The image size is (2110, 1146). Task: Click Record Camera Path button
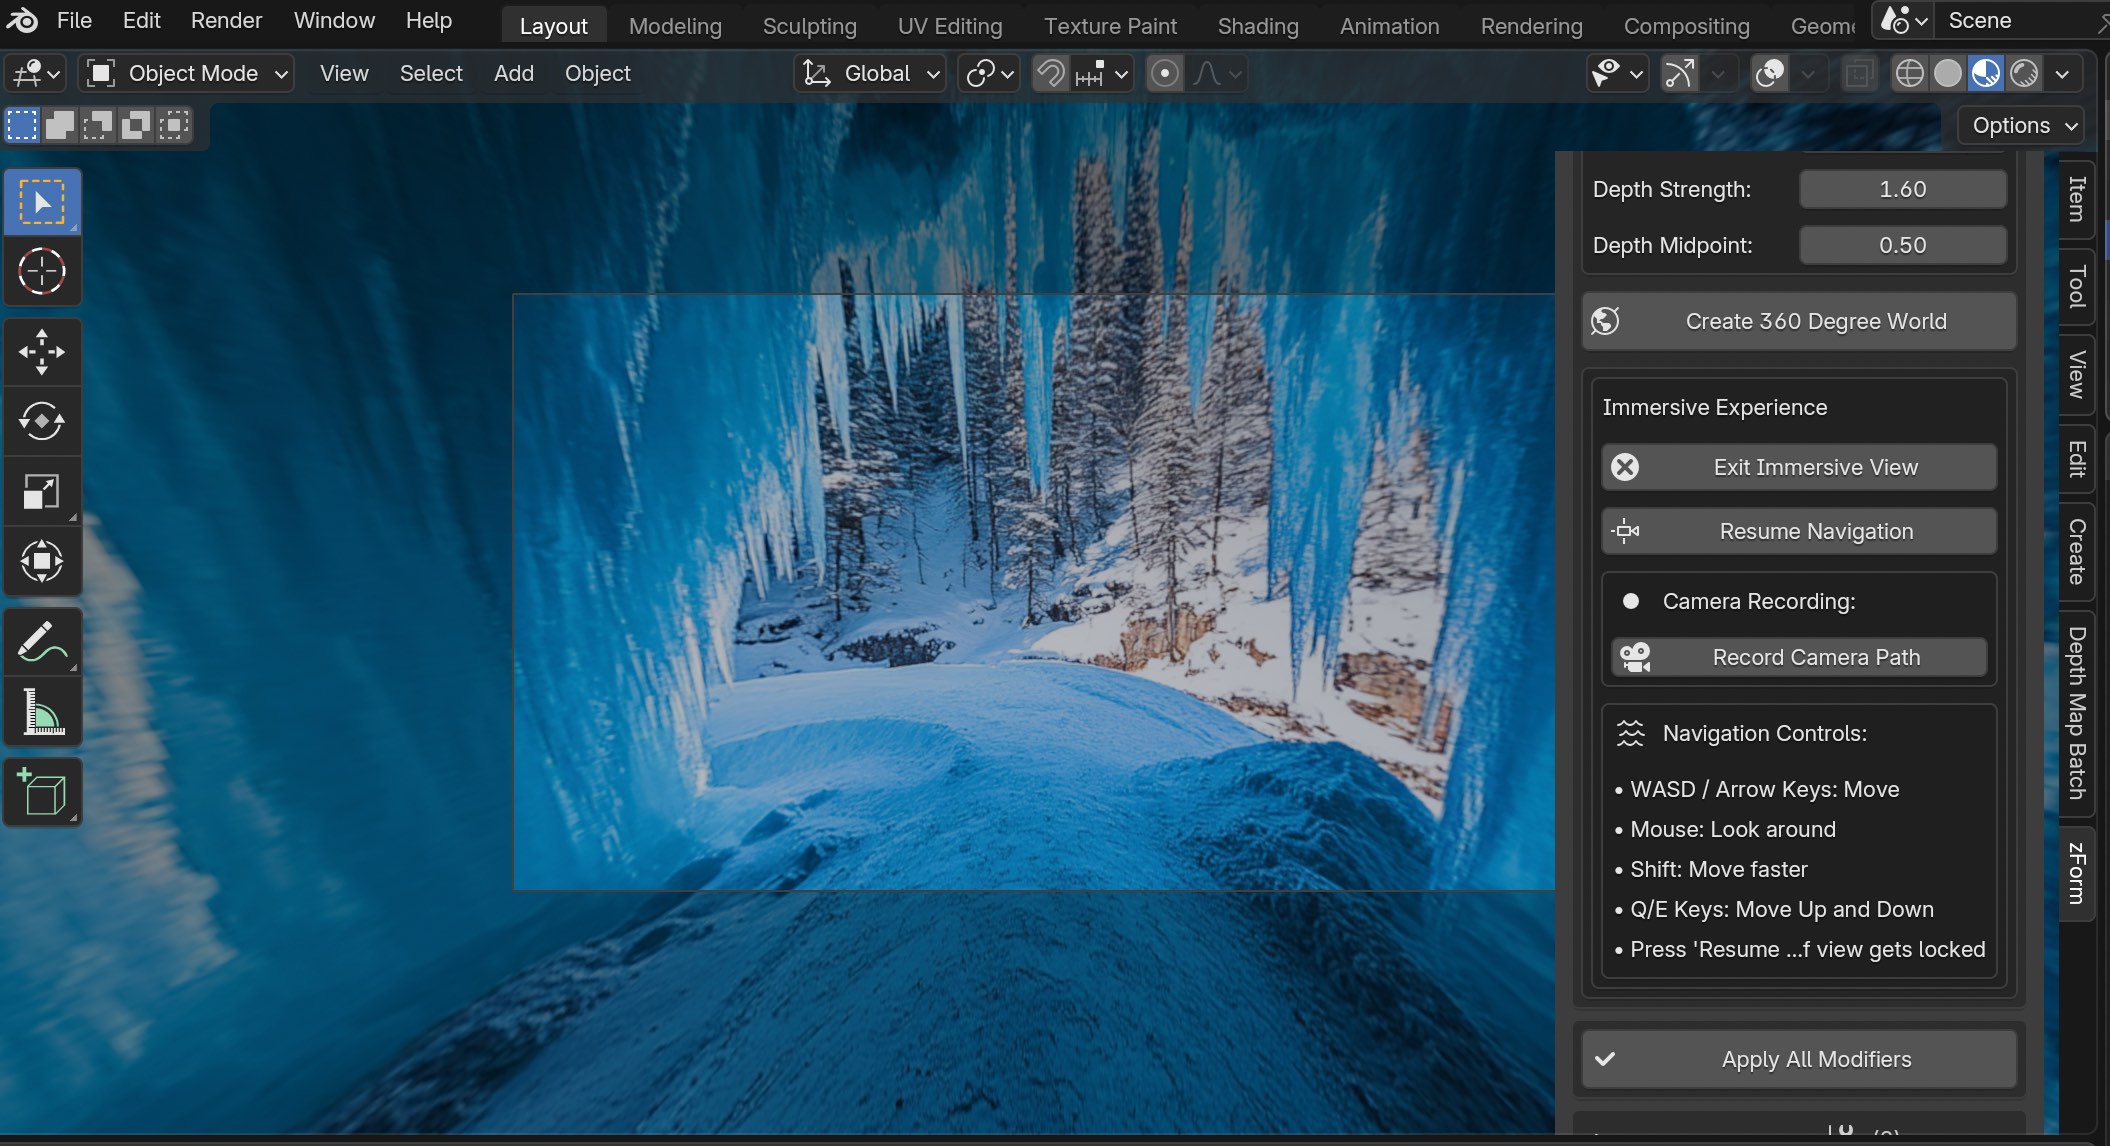click(1799, 657)
